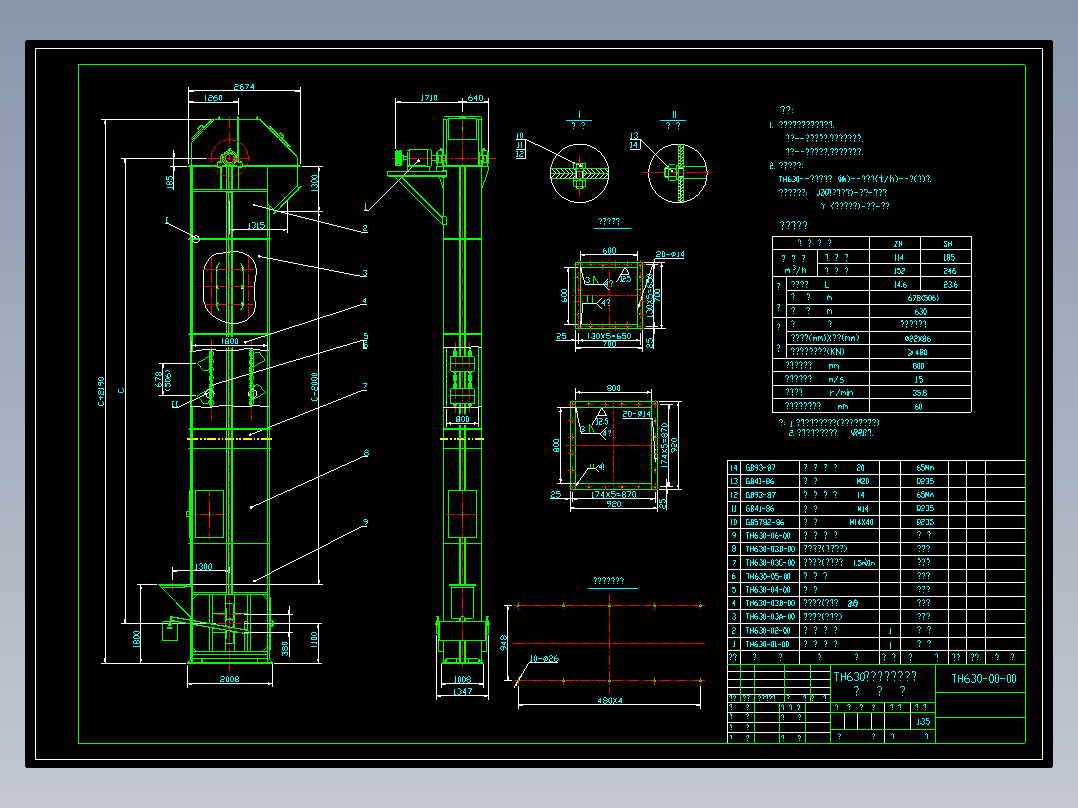
Task: Select the m³/h unit label in parameter table
Action: pyautogui.click(x=795, y=270)
